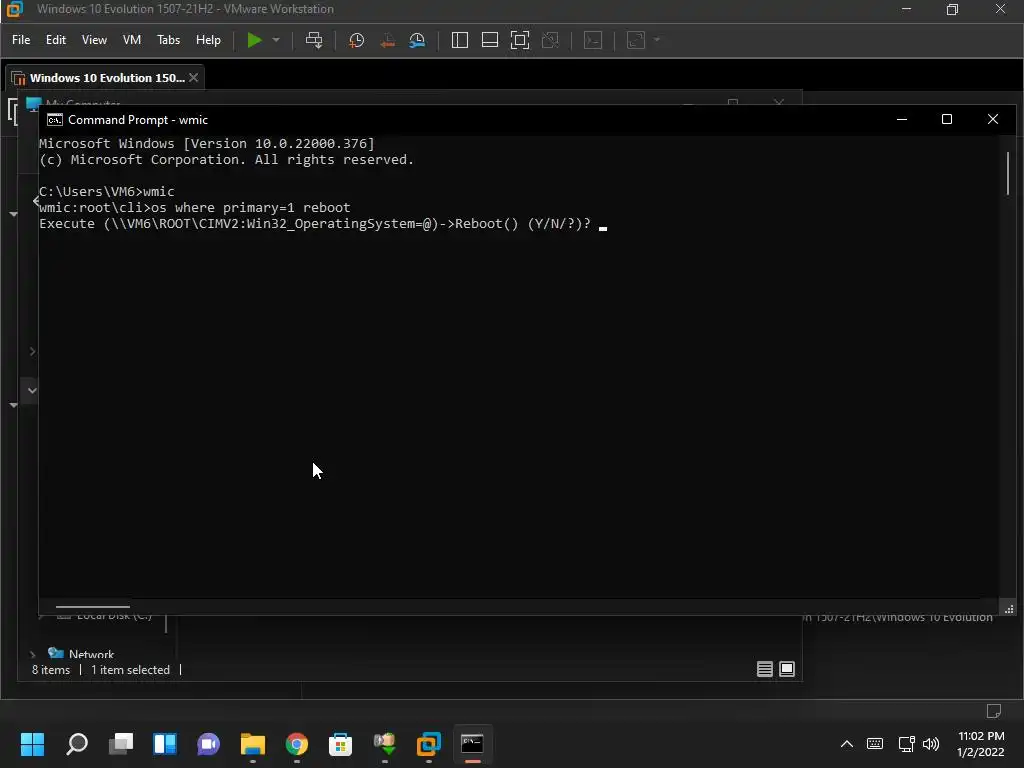Image resolution: width=1024 pixels, height=768 pixels.
Task: Toggle the thumbnail bar icon in VMware toolbar
Action: pyautogui.click(x=490, y=40)
